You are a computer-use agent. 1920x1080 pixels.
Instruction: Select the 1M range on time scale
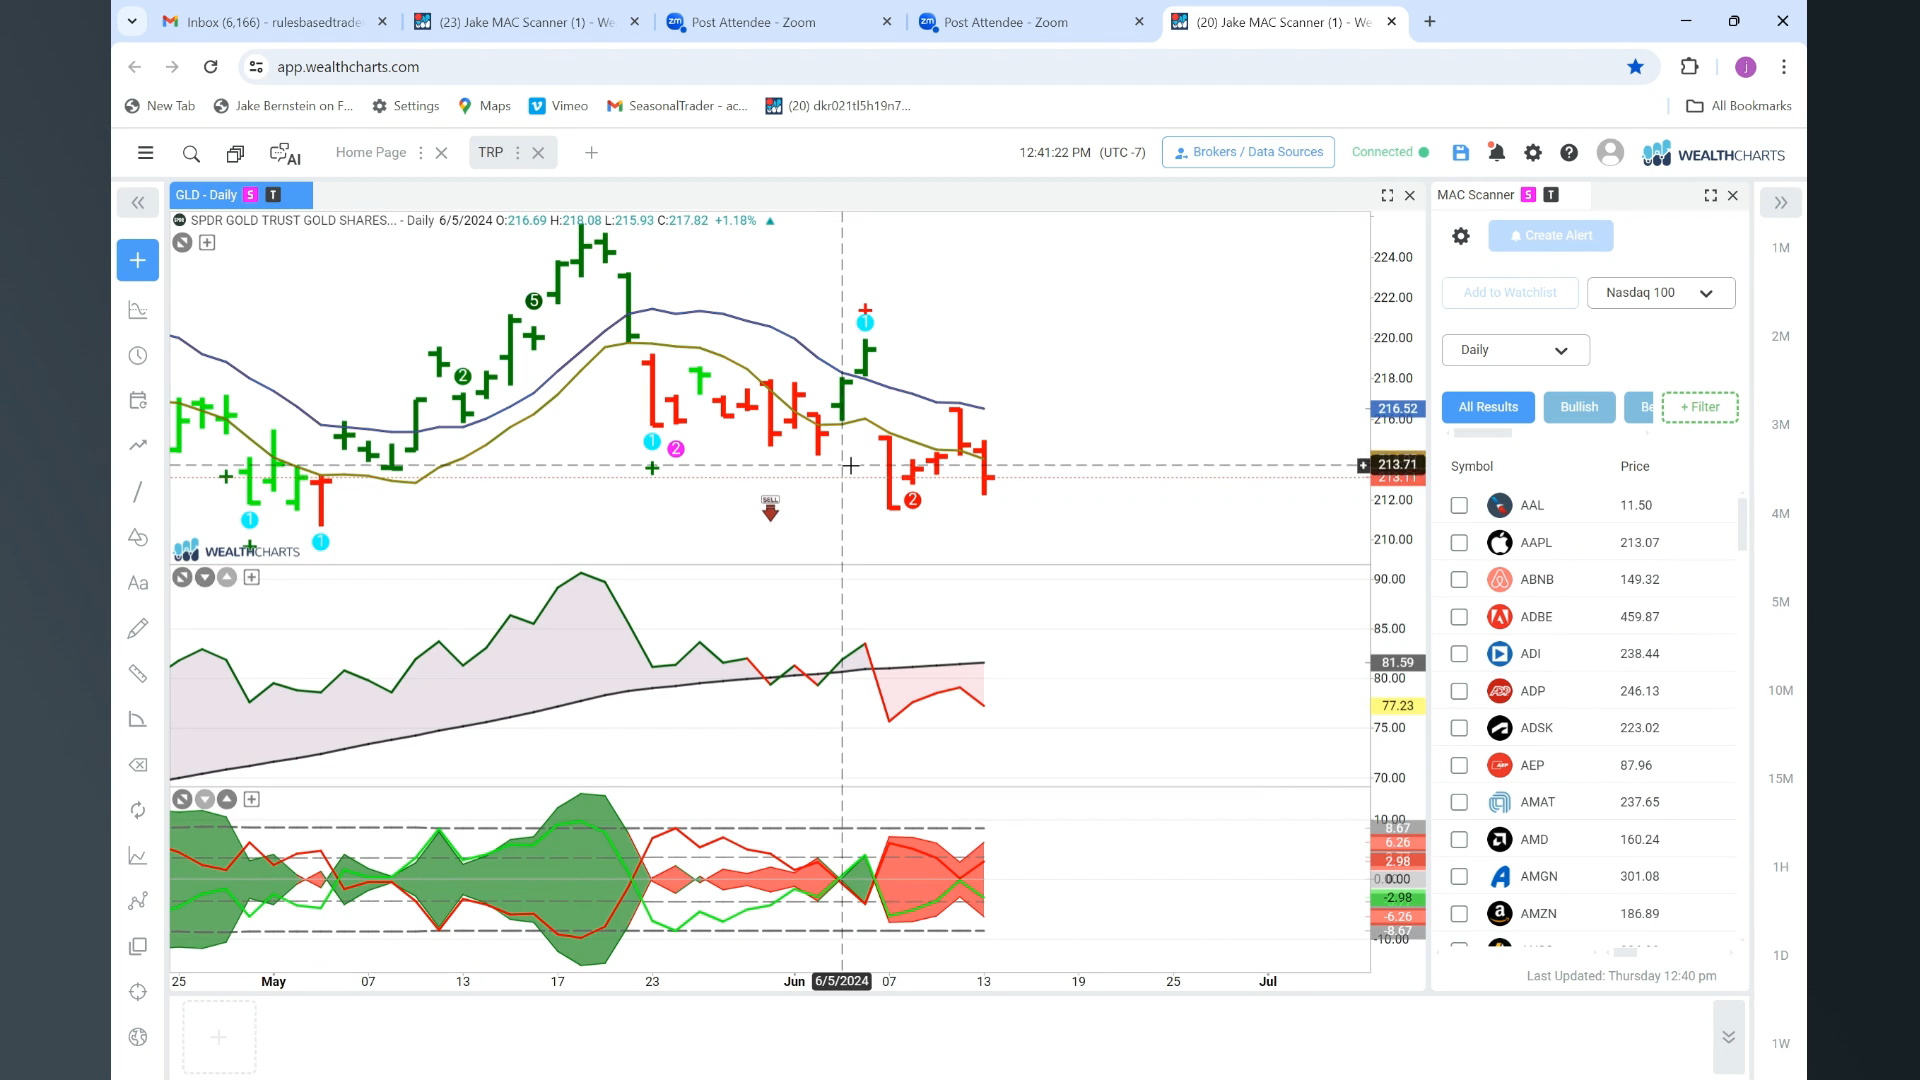(x=1781, y=248)
